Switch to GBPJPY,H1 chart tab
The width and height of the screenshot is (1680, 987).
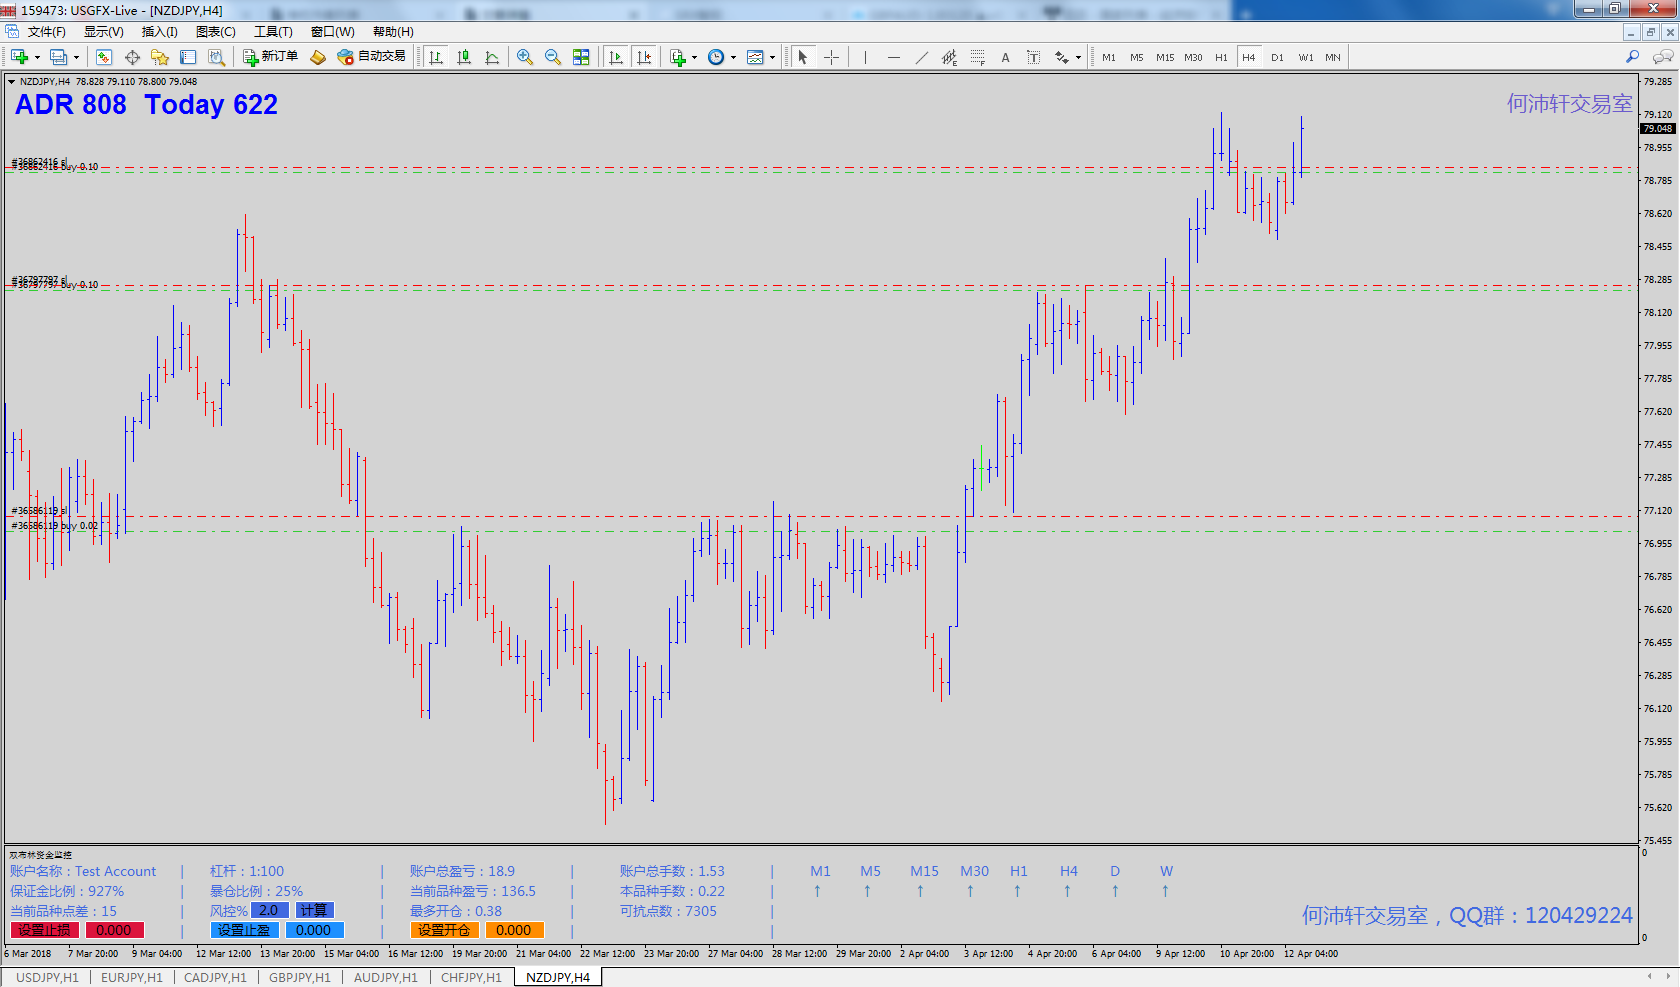(299, 977)
